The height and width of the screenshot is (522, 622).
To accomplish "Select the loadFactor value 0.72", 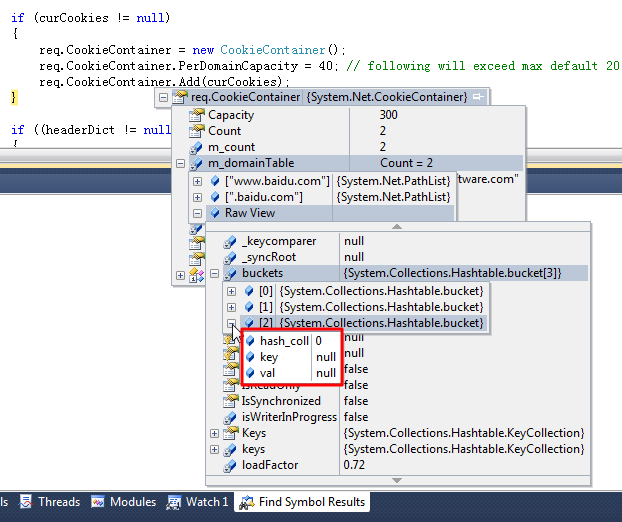I will click(354, 465).
